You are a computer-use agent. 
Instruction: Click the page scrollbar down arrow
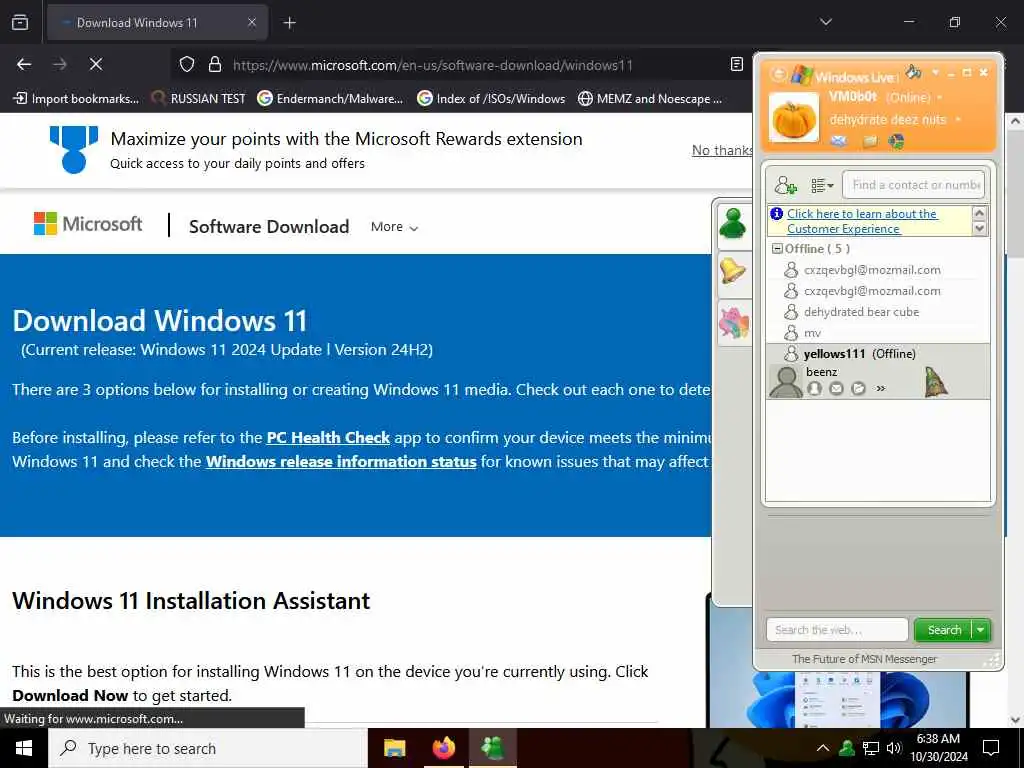pyautogui.click(x=1015, y=719)
